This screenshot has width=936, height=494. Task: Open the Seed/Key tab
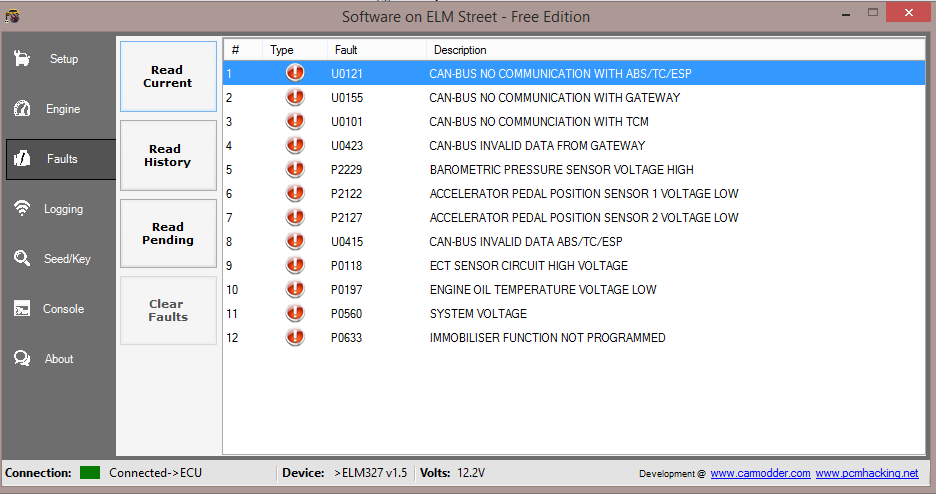coord(67,259)
